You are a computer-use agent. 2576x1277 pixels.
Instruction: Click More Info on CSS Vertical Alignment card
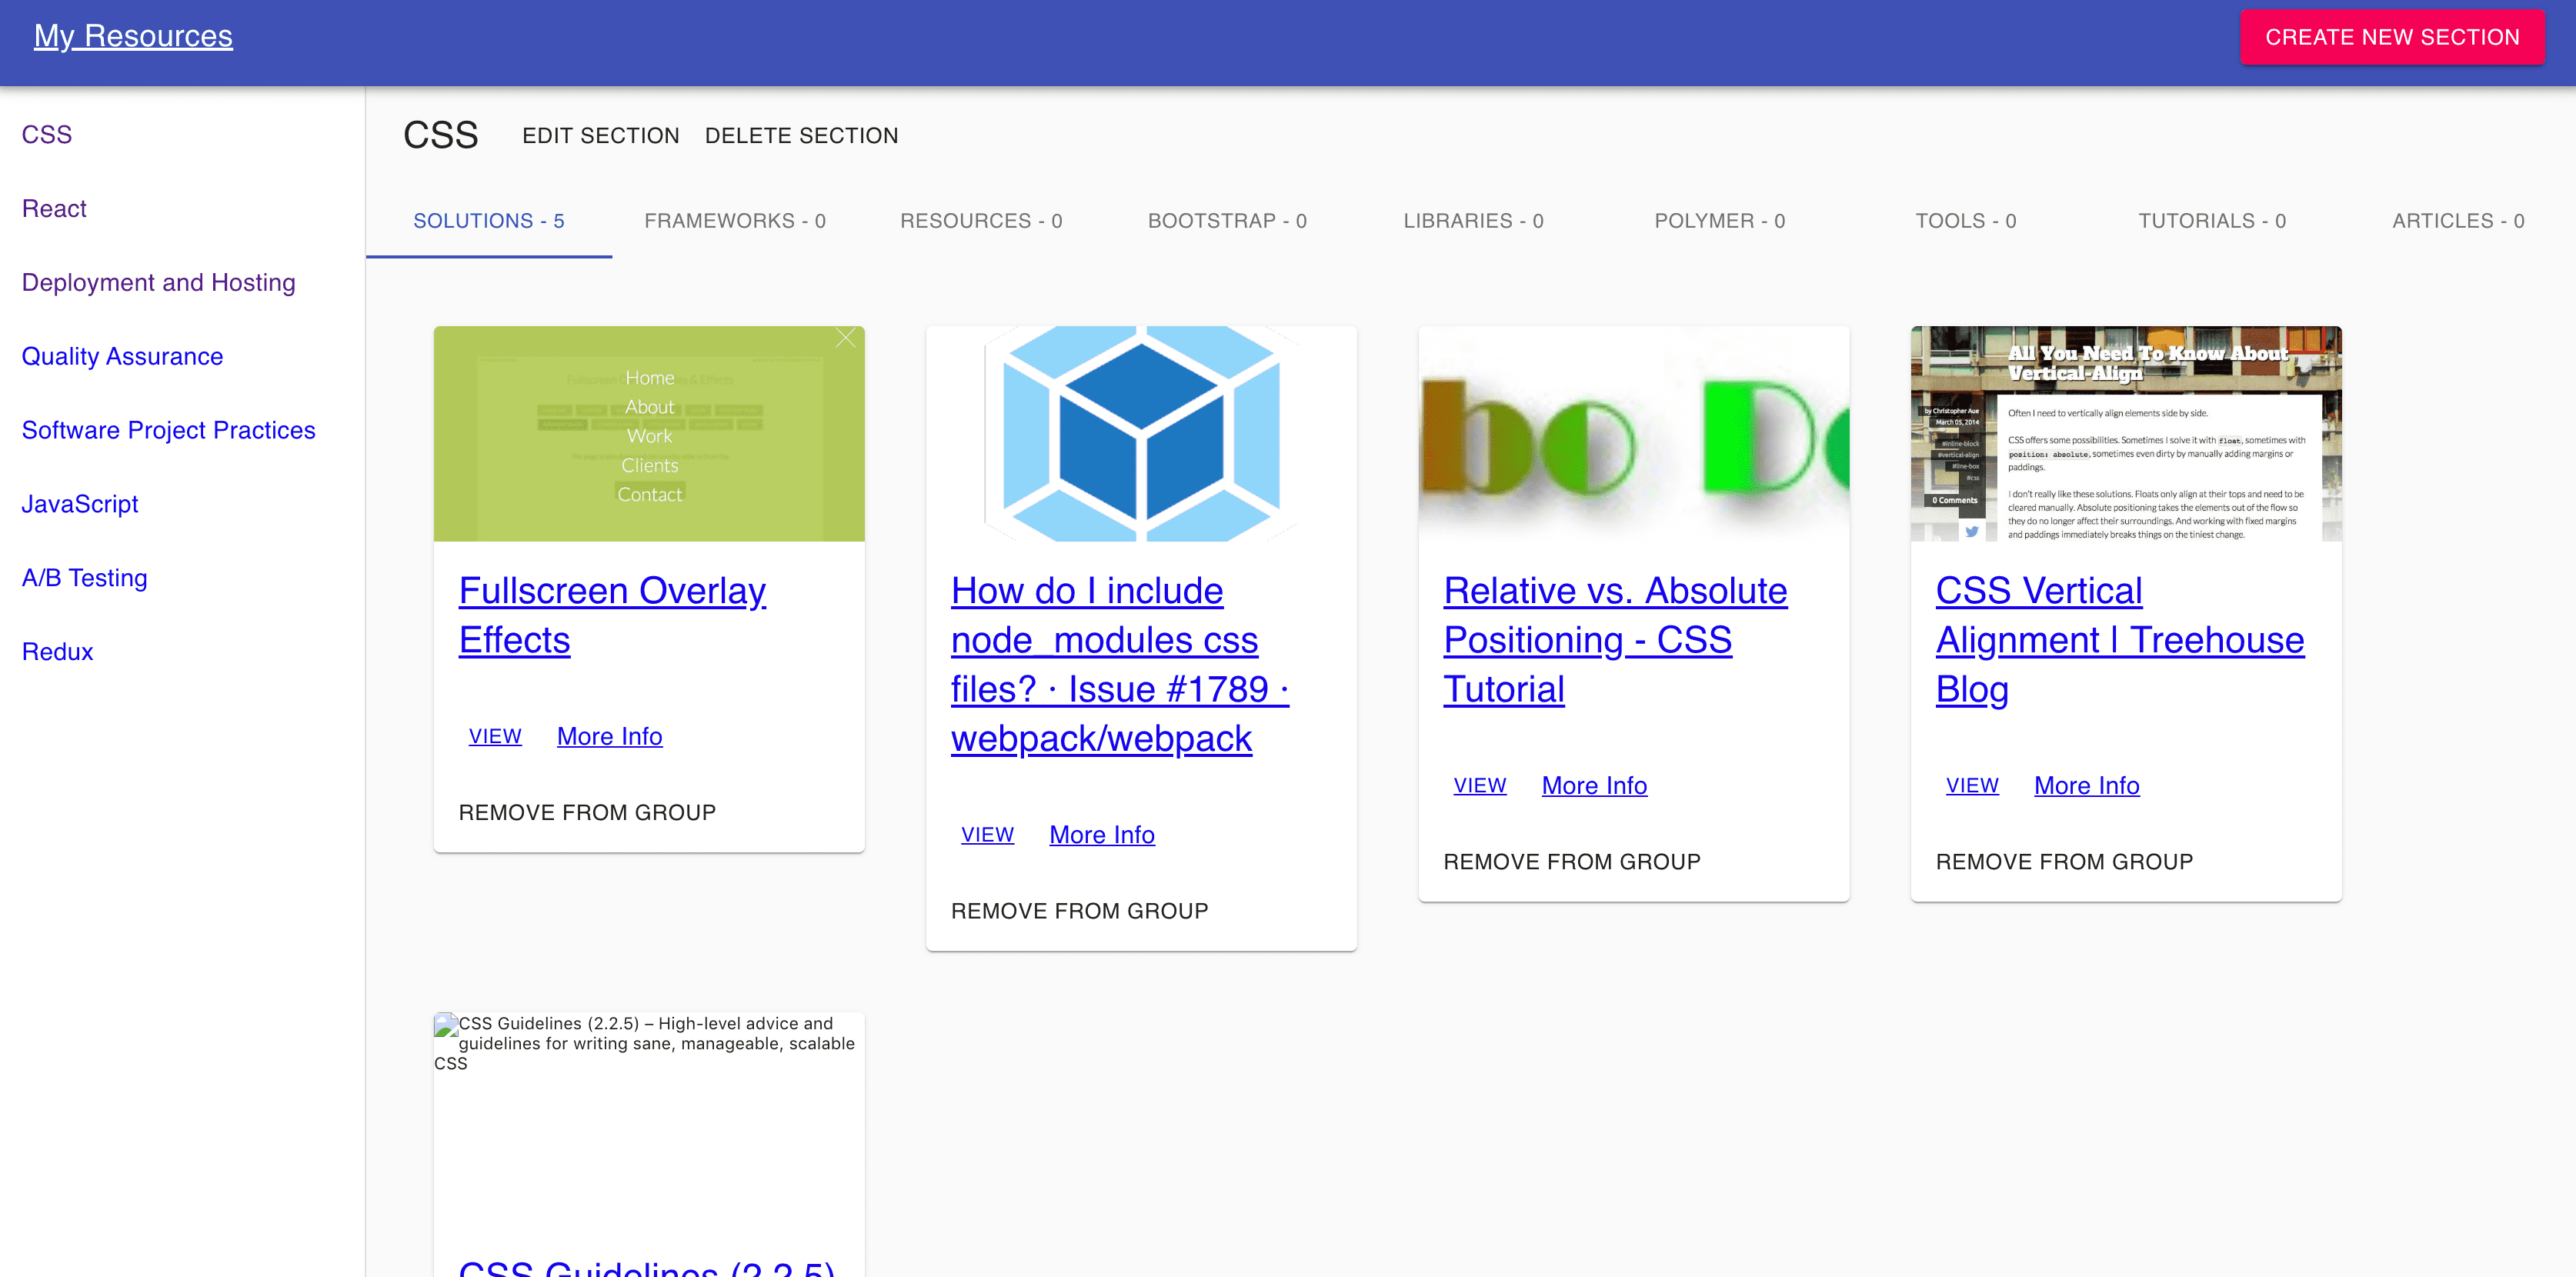click(2086, 785)
